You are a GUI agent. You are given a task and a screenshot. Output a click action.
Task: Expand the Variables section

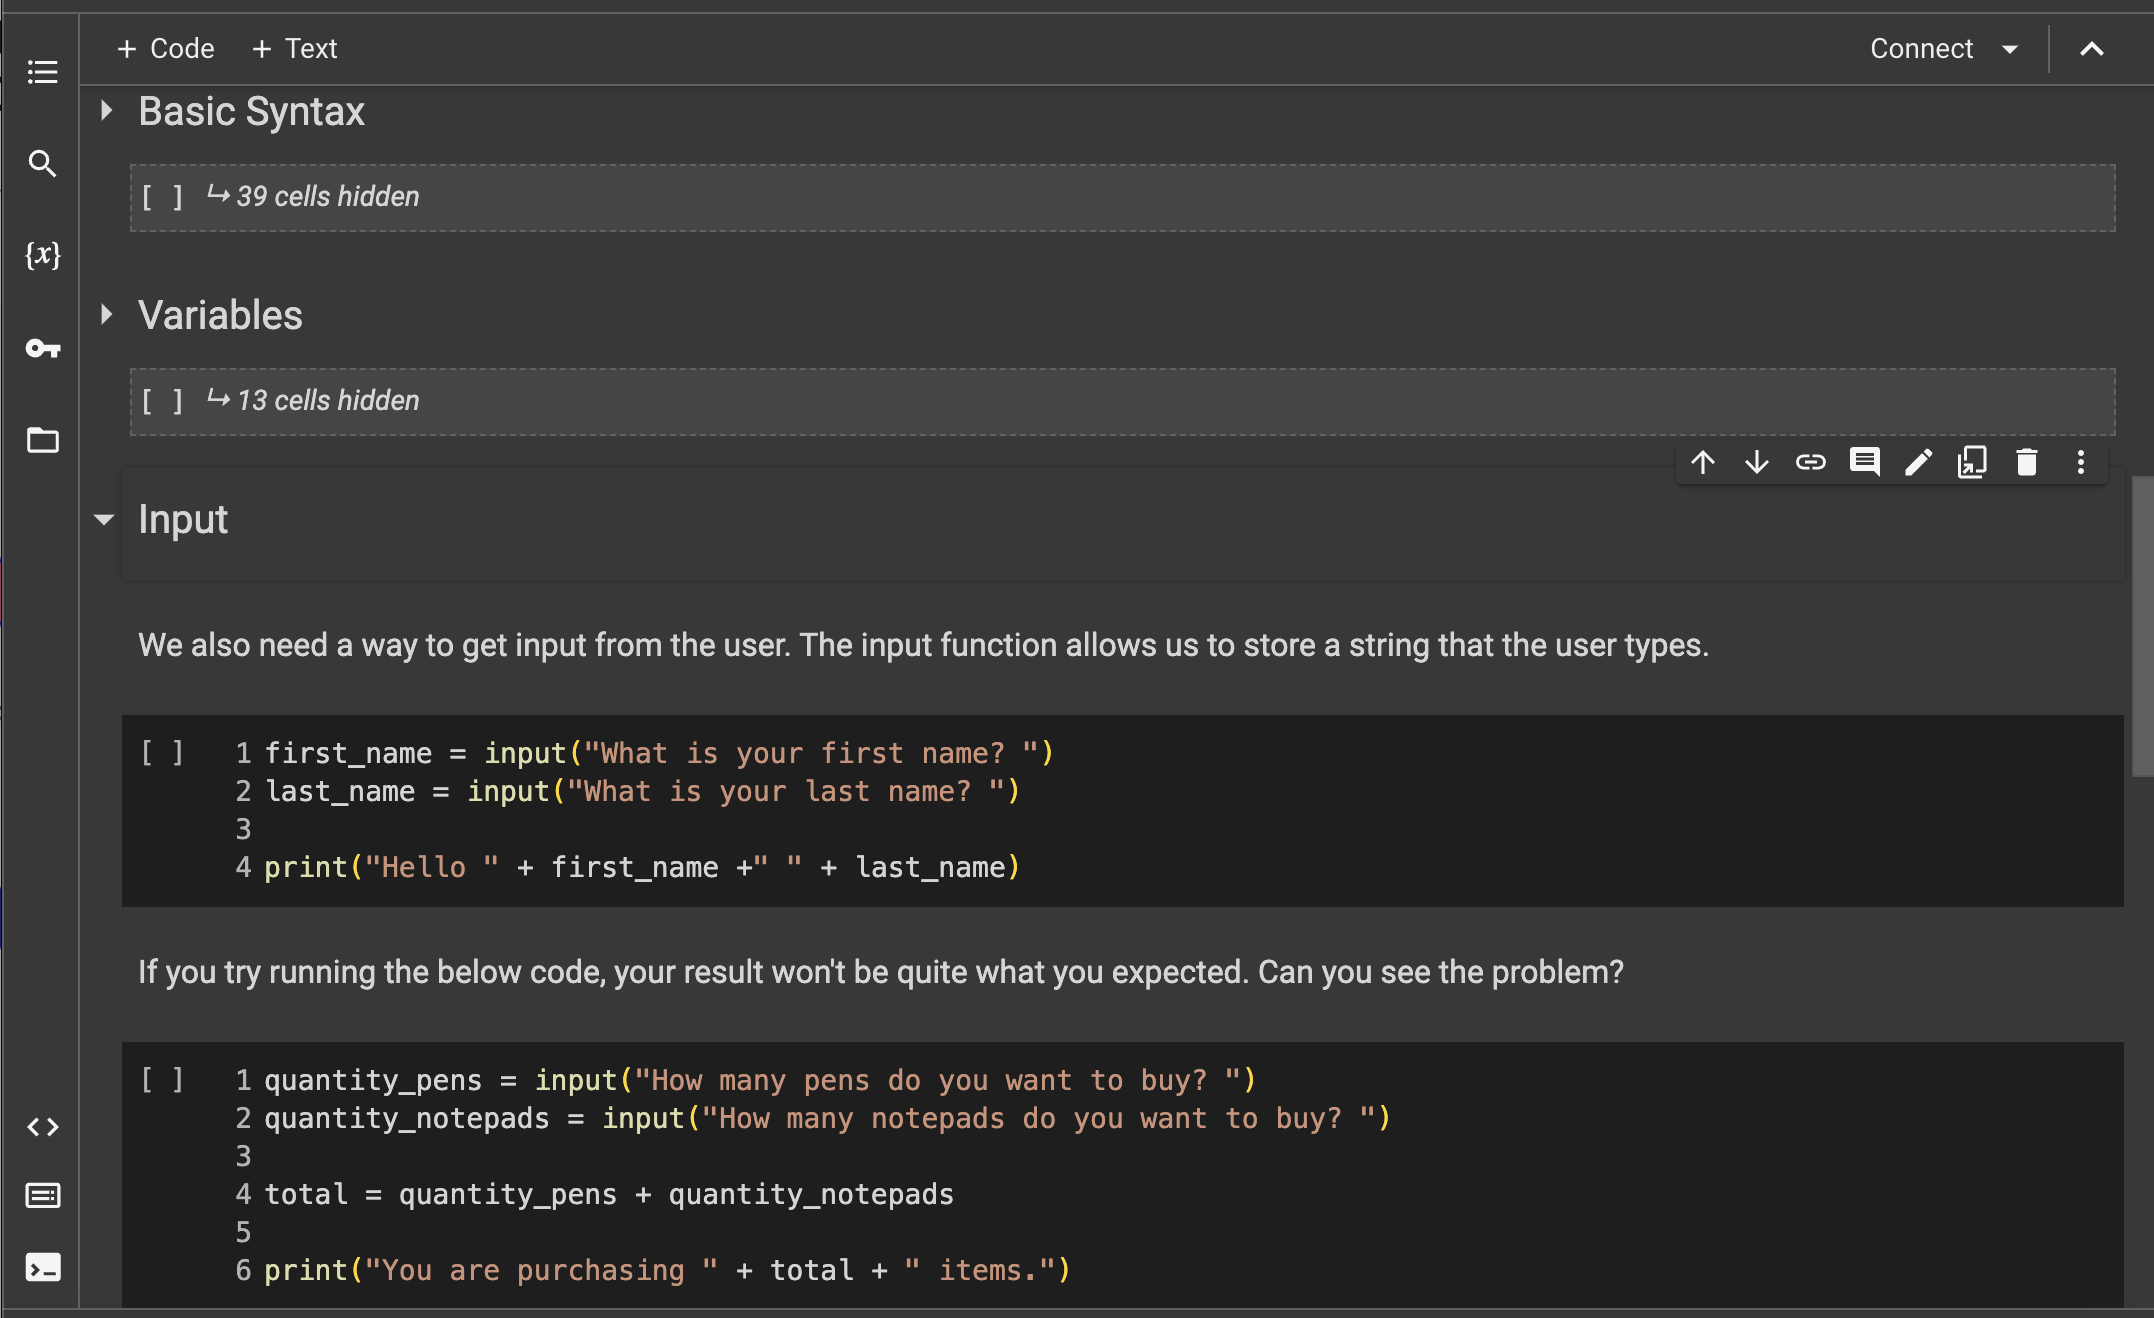tap(106, 315)
